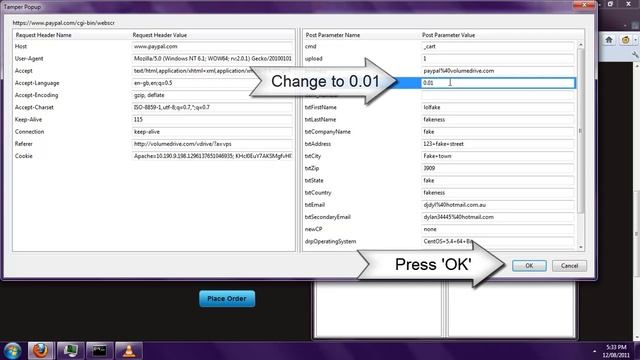The height and width of the screenshot is (360, 640).
Task: Click the post parameters scrollbar thumb
Action: click(580, 131)
